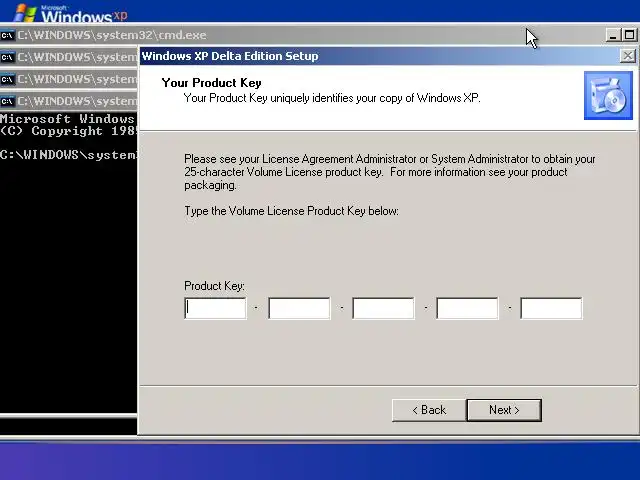Click the '(C) Copyright' line in cmd window
This screenshot has height=480, width=640.
click(x=69, y=131)
